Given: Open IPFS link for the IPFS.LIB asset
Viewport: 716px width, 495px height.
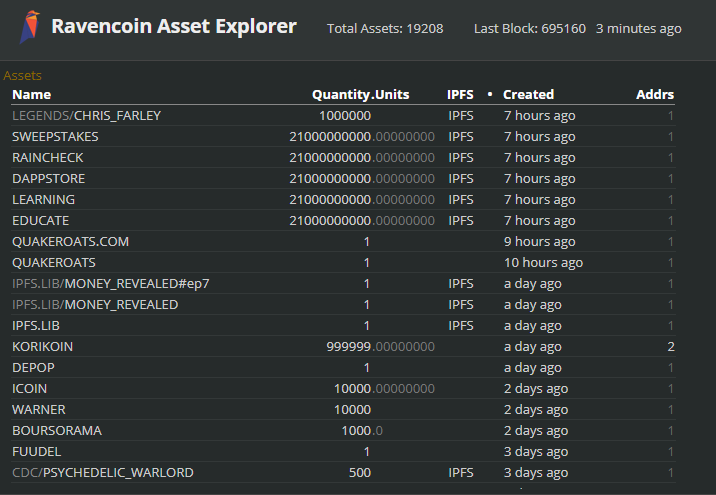Looking at the screenshot, I should (x=460, y=326).
